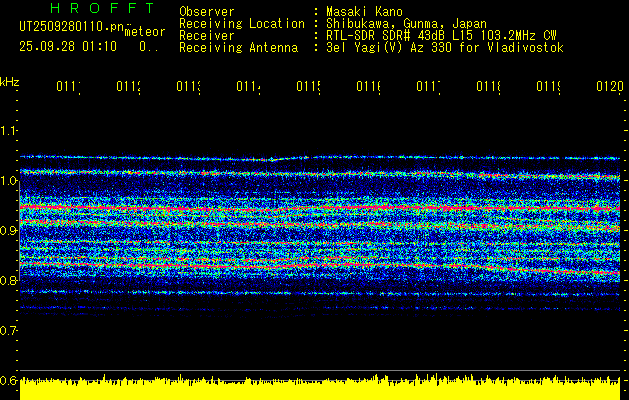Screen dimensions: 629x400
Task: Select the 3el Yagi(V) Az 330 antenna text
Action: [445, 48]
